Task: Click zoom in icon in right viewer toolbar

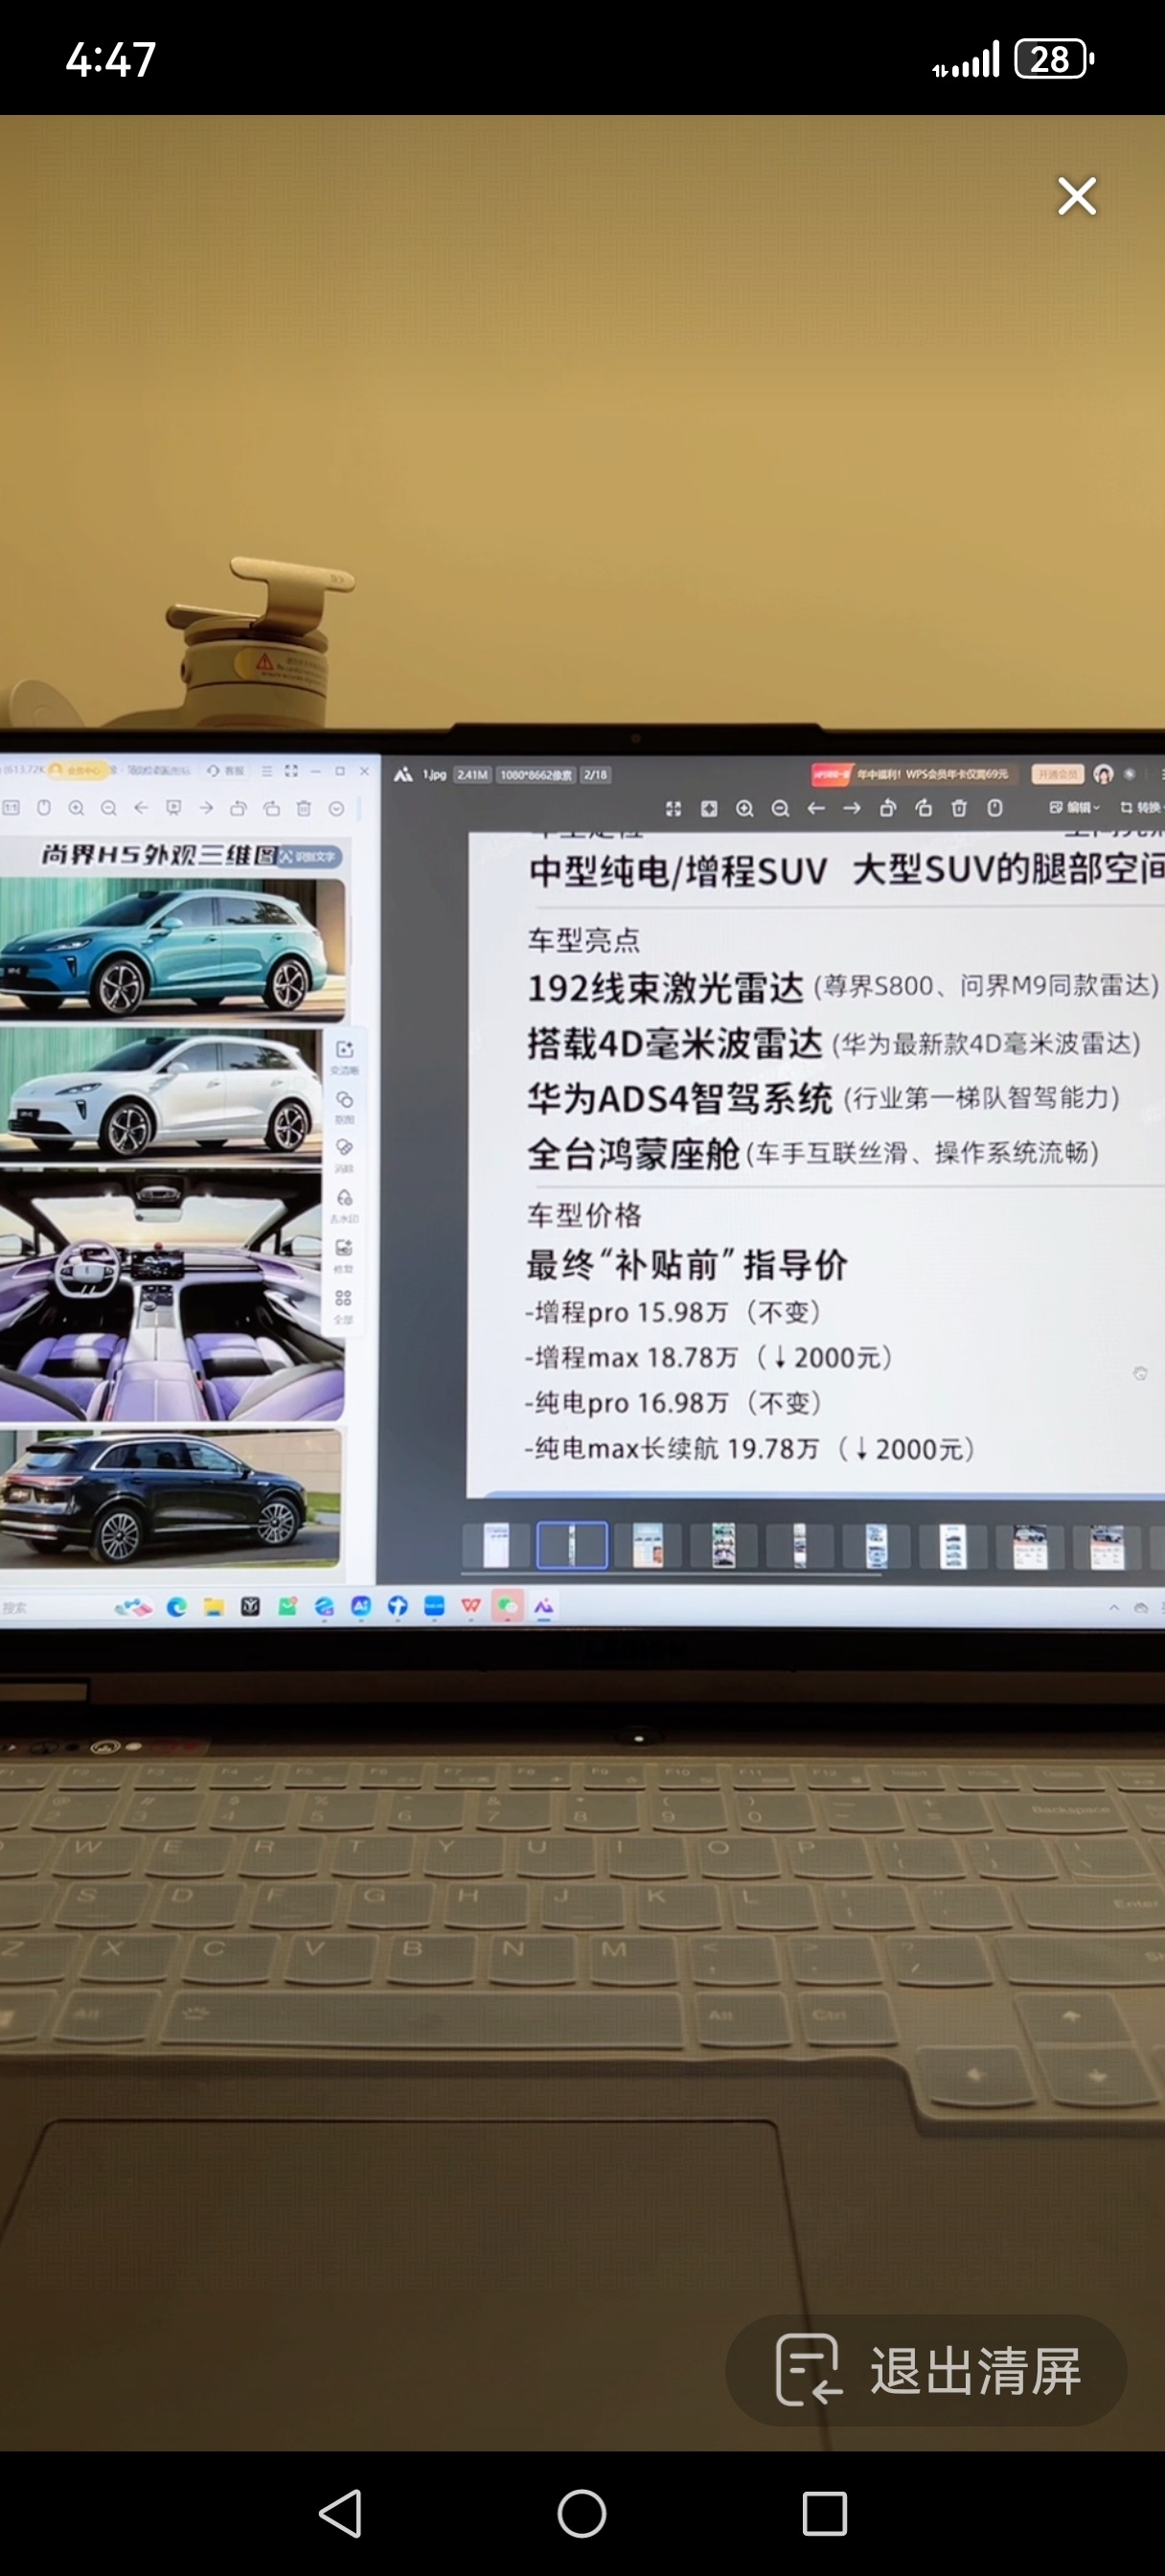Action: 745,808
